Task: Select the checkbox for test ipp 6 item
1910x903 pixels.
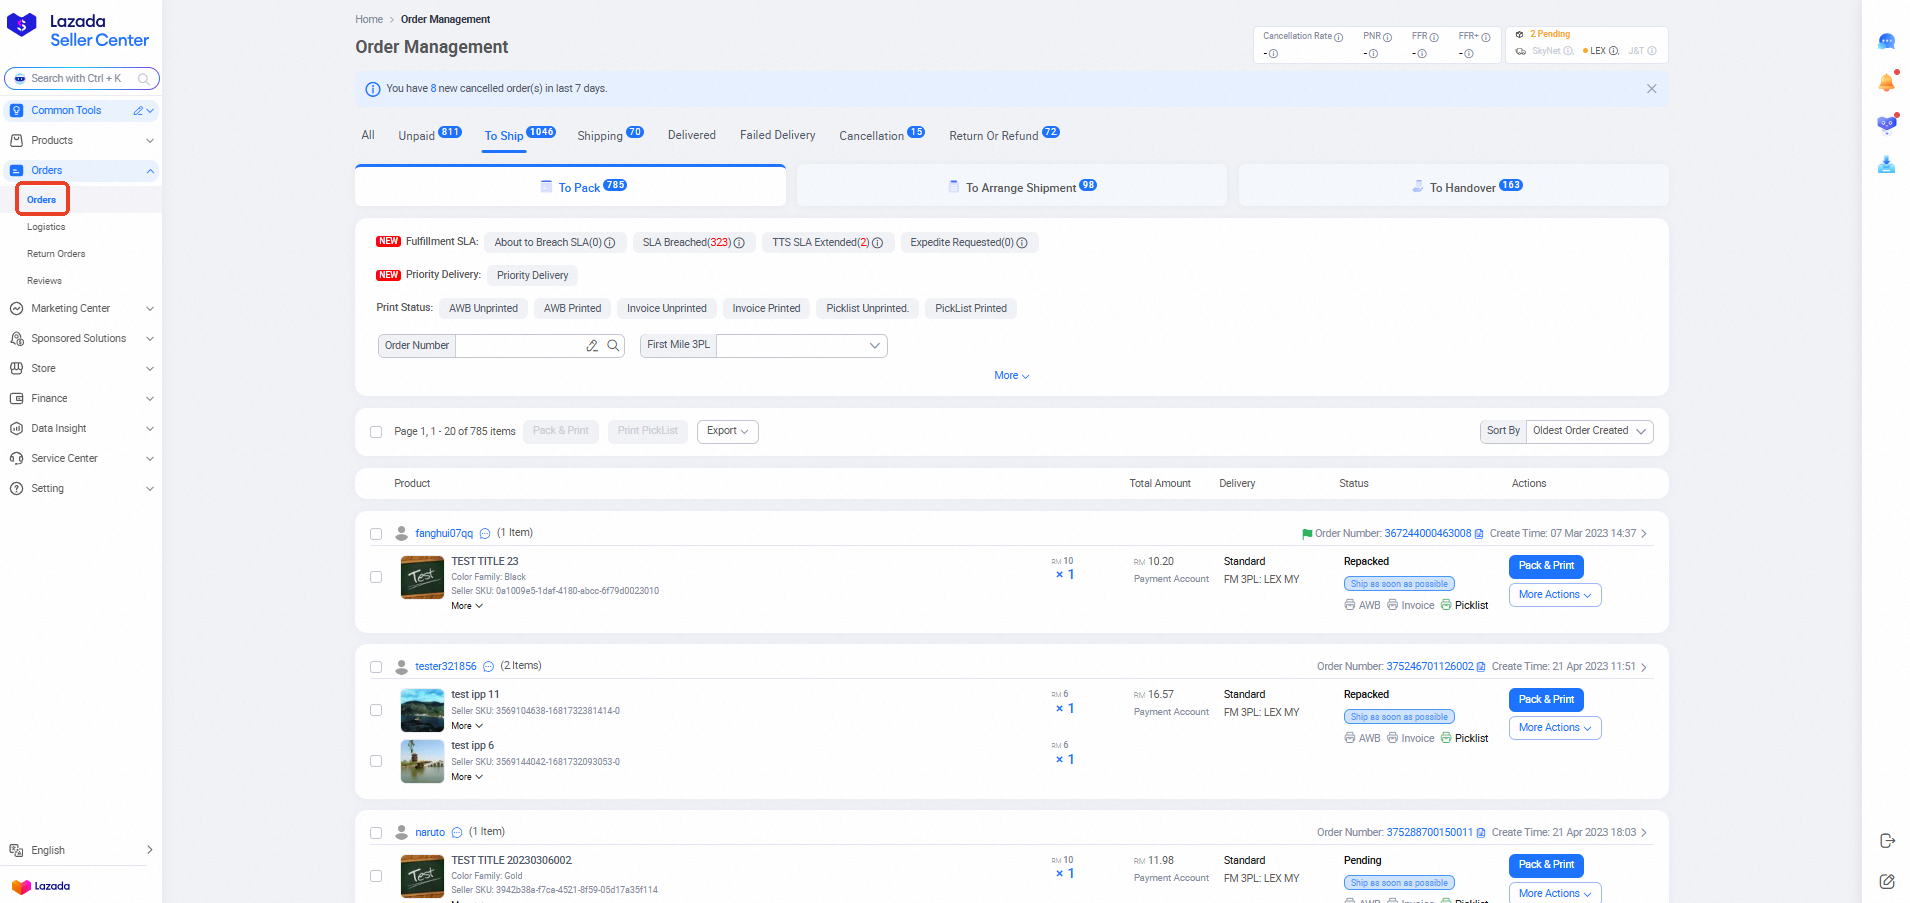Action: pos(376,761)
